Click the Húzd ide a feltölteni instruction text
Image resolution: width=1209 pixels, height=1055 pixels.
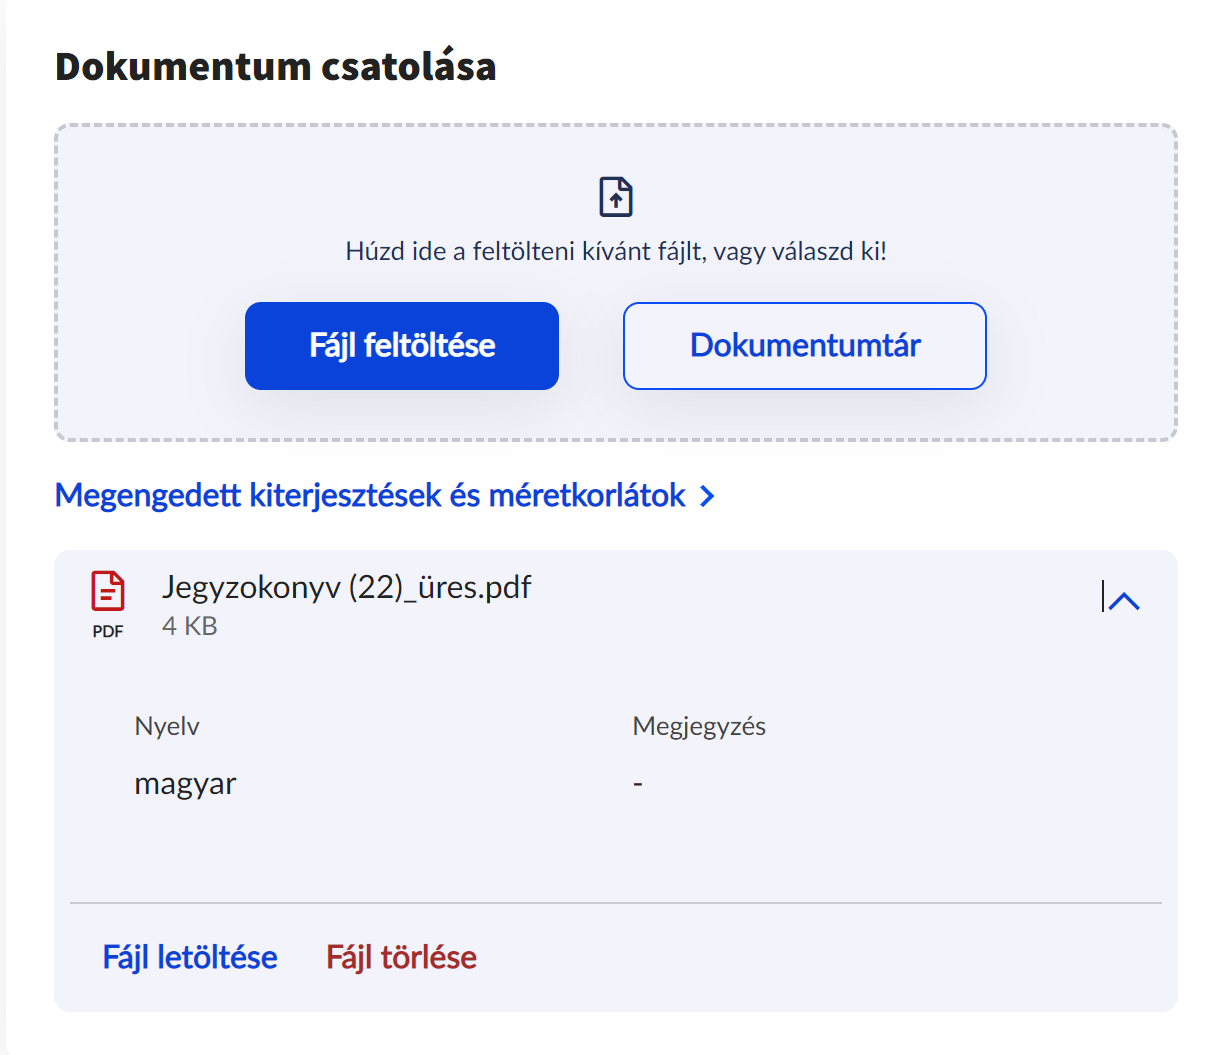(616, 251)
